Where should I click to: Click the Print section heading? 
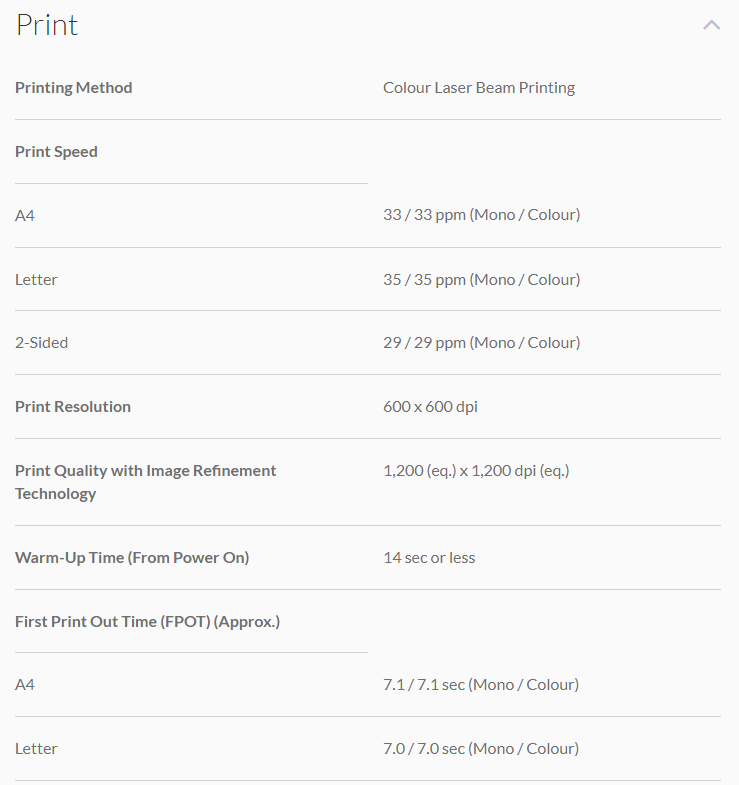point(47,25)
